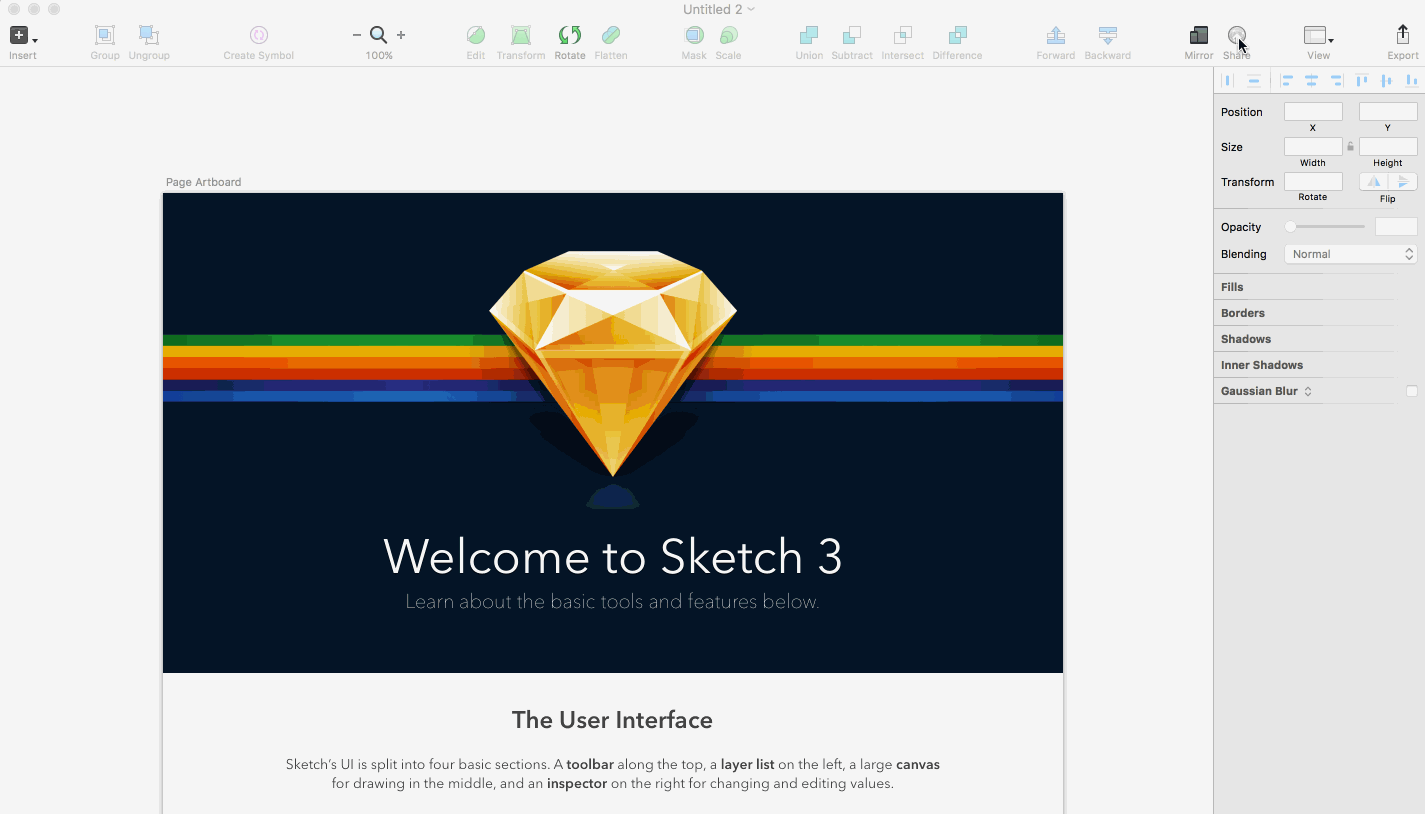Click the Position X input field
The image size is (1425, 814).
[x=1313, y=112]
